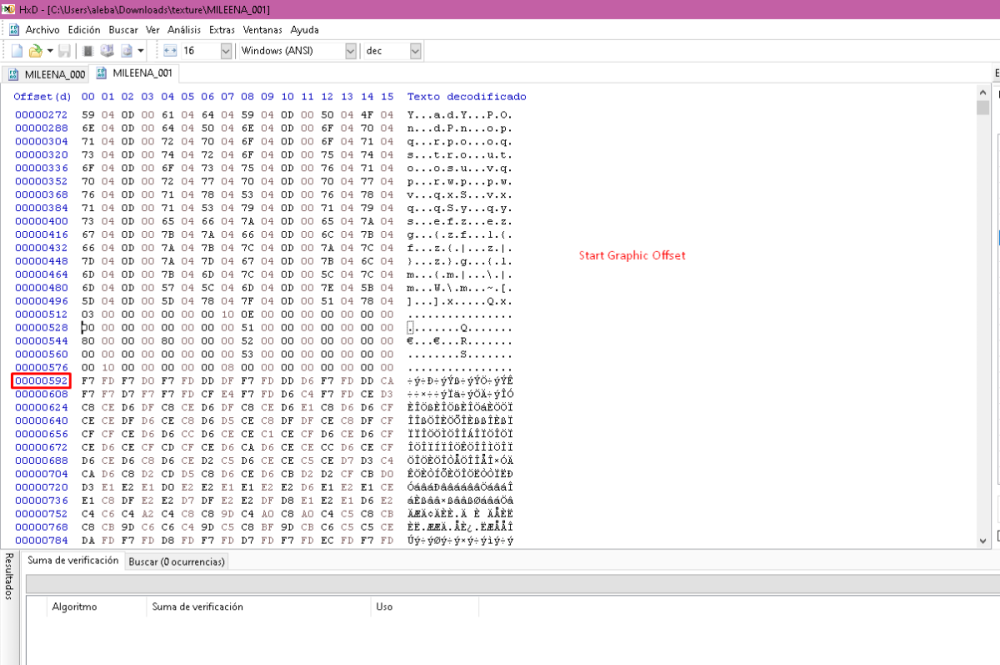Open the bytes per row dropdown showing 16
This screenshot has height=665, width=1000.
click(x=225, y=50)
